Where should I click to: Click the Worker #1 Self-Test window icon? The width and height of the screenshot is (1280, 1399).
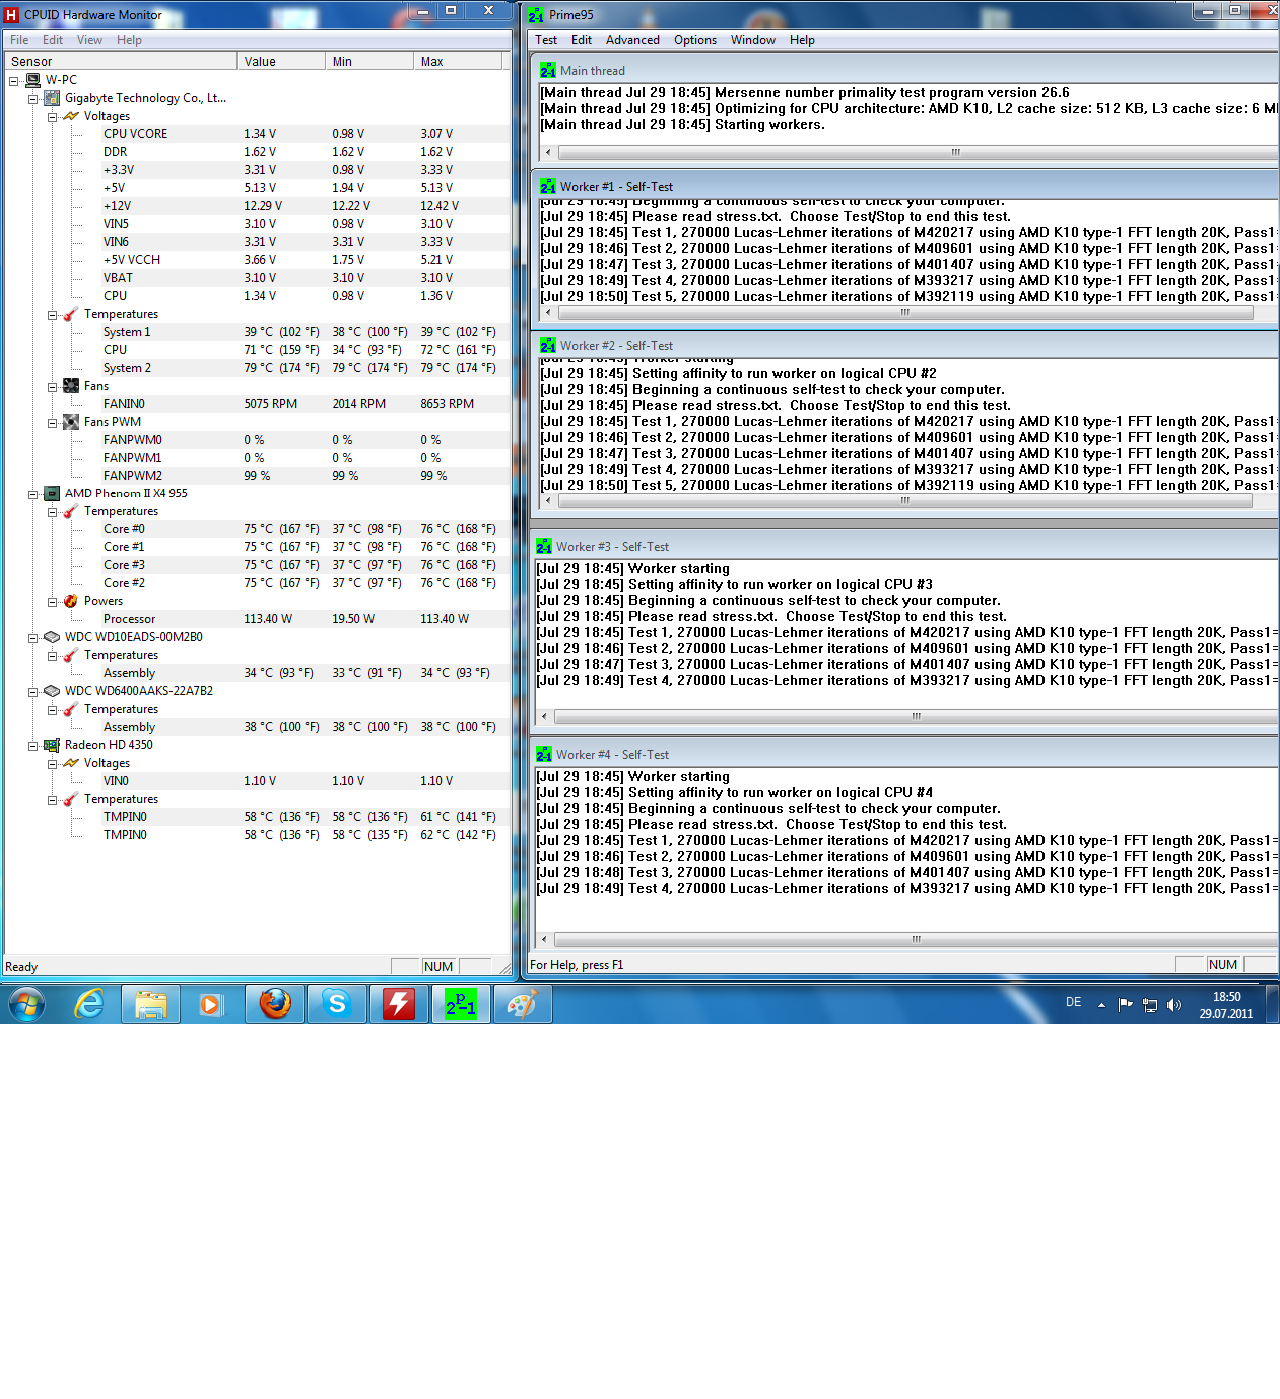pos(548,187)
